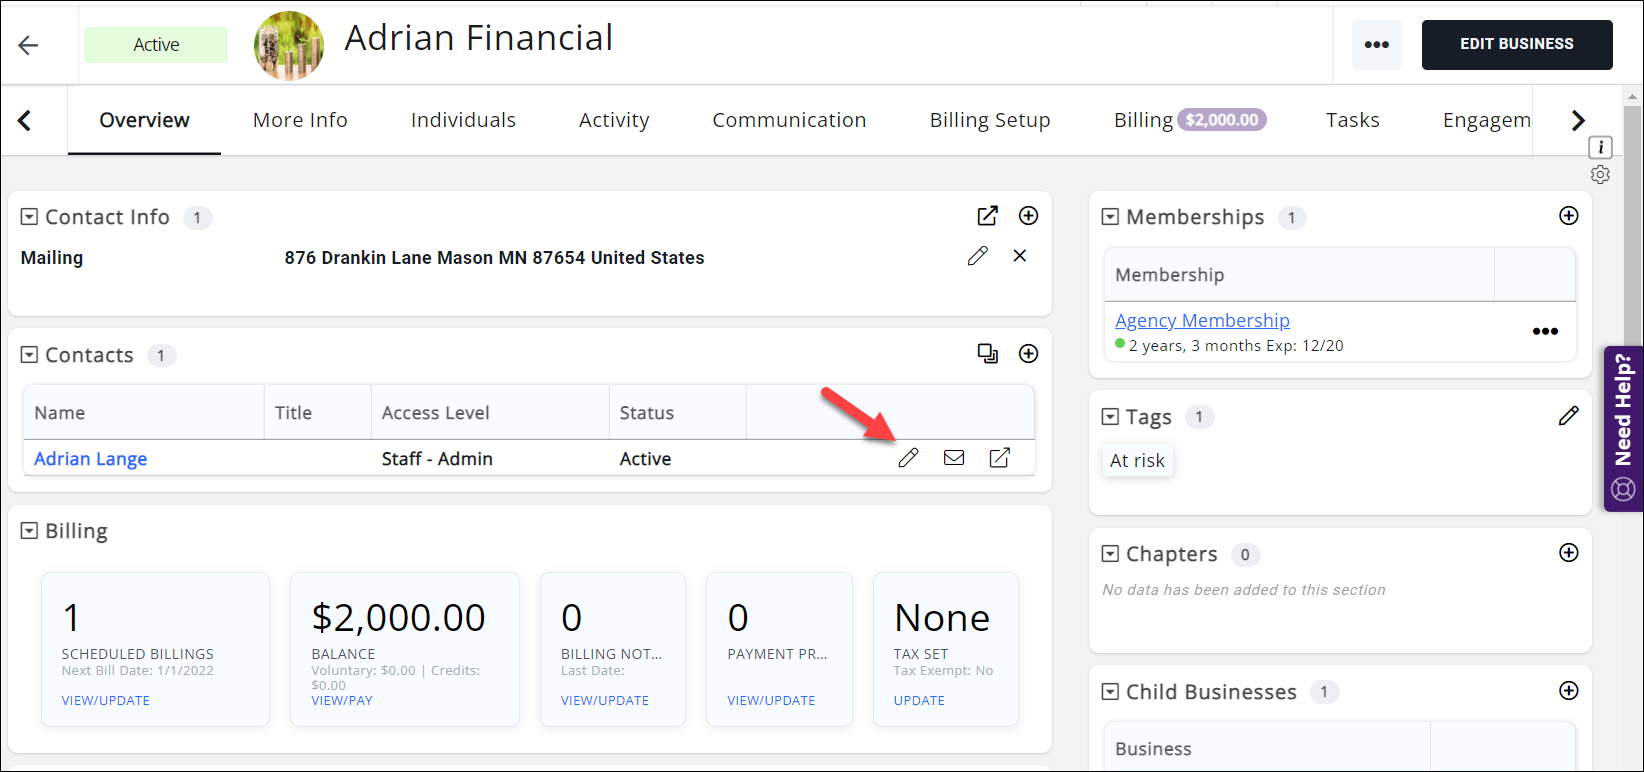Add a chapter with plus icon

pos(1569,553)
